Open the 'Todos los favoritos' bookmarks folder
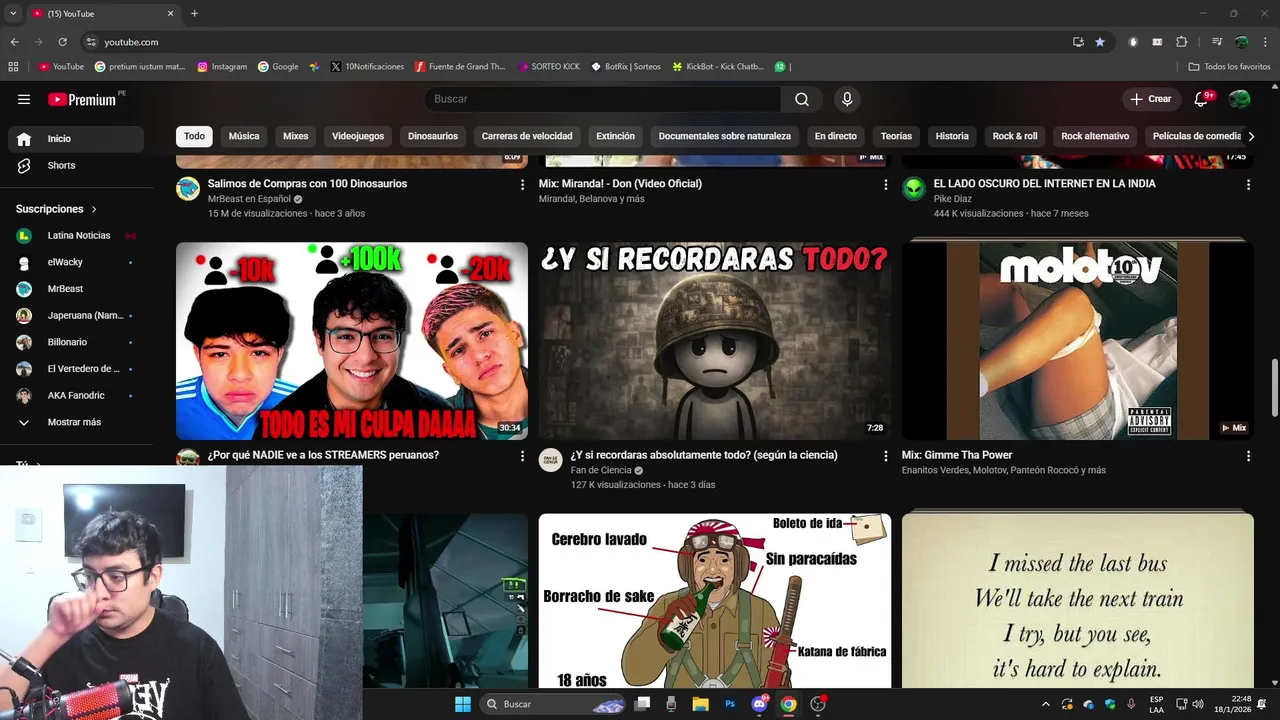 coord(1229,67)
